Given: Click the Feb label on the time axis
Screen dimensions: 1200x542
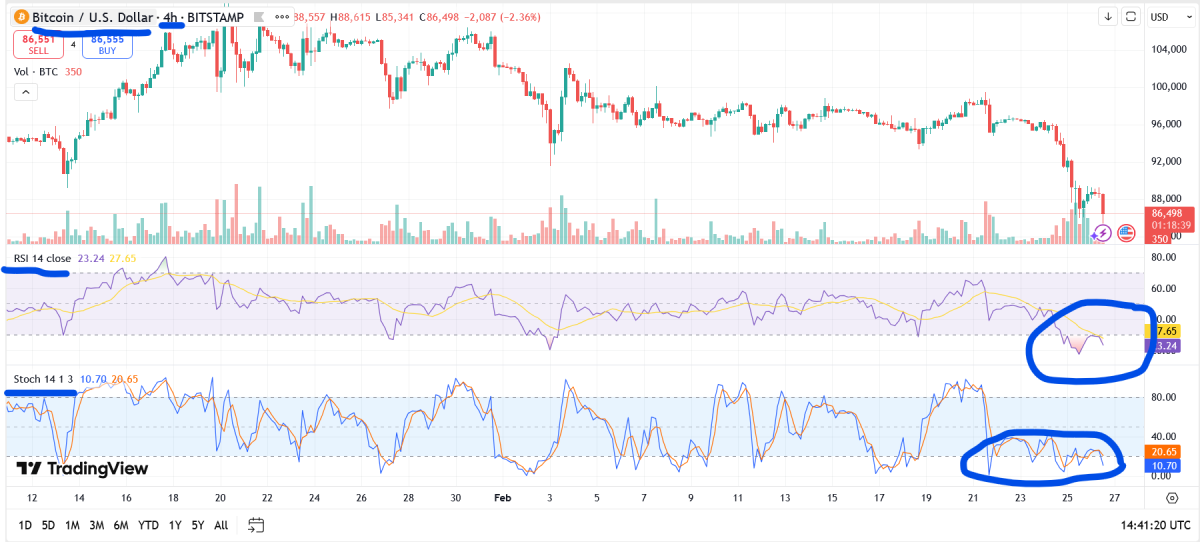Looking at the screenshot, I should pyautogui.click(x=503, y=497).
